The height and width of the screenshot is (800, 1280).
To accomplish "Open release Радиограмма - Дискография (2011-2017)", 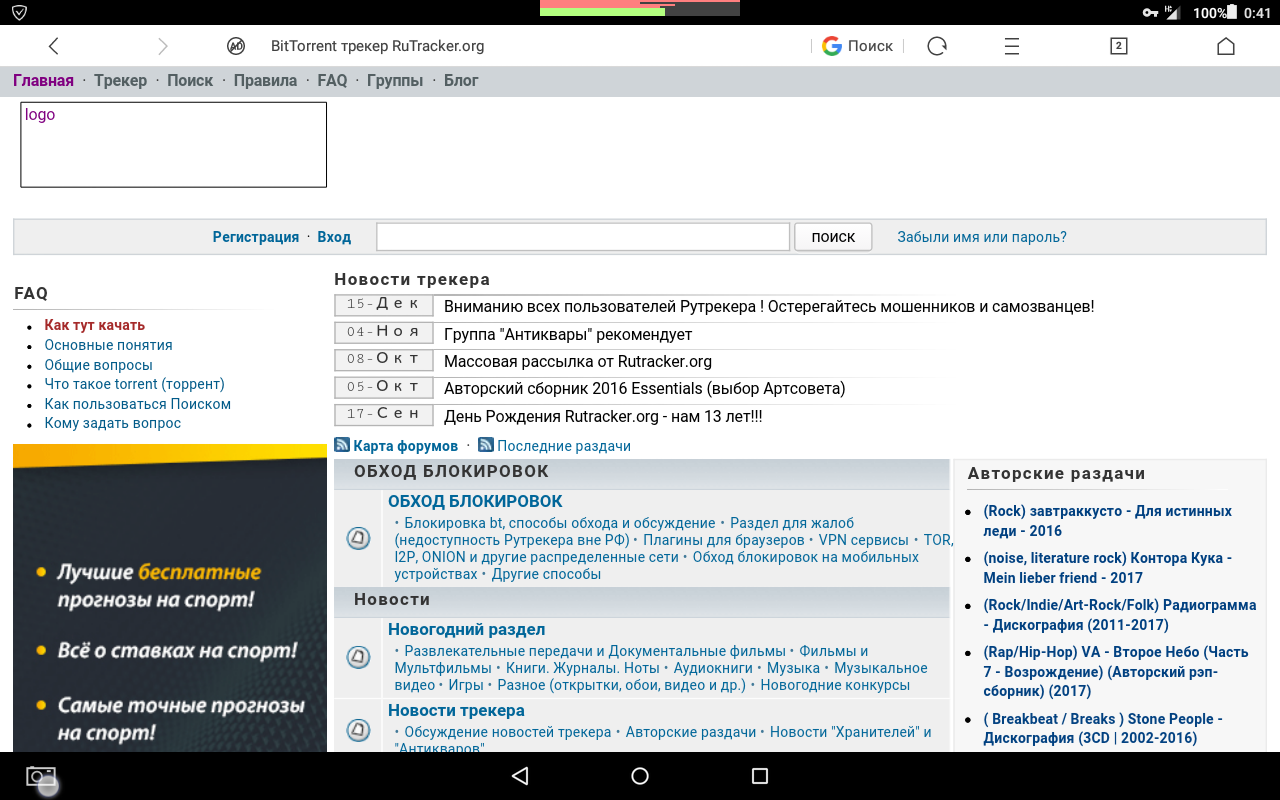I will 1120,615.
